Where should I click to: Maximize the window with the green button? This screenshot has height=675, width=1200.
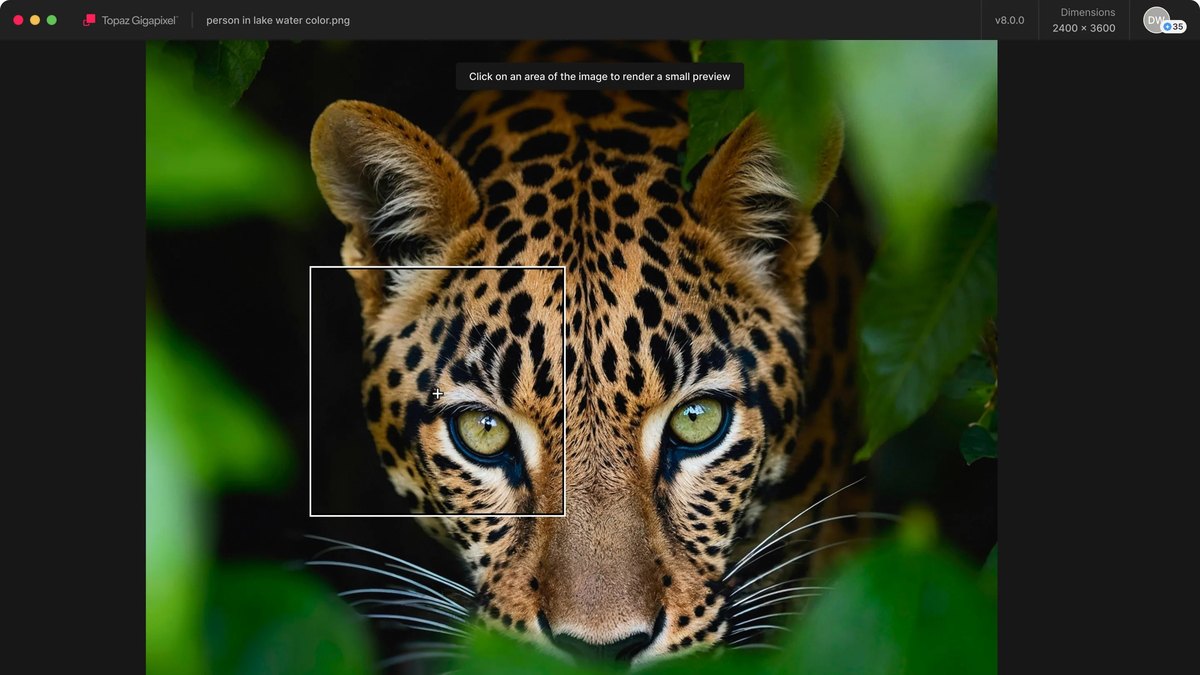[x=52, y=20]
